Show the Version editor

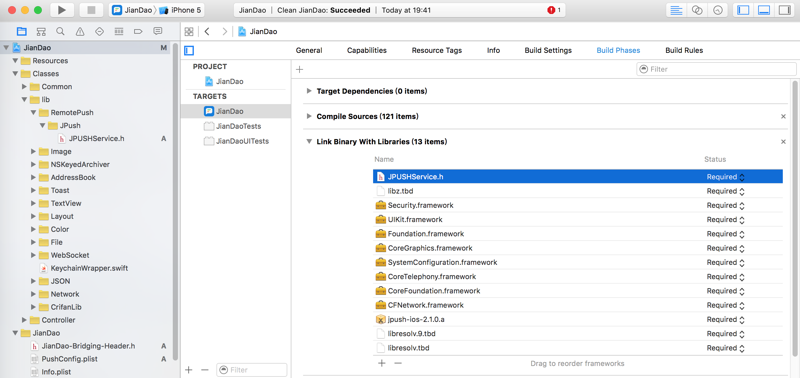click(x=718, y=10)
